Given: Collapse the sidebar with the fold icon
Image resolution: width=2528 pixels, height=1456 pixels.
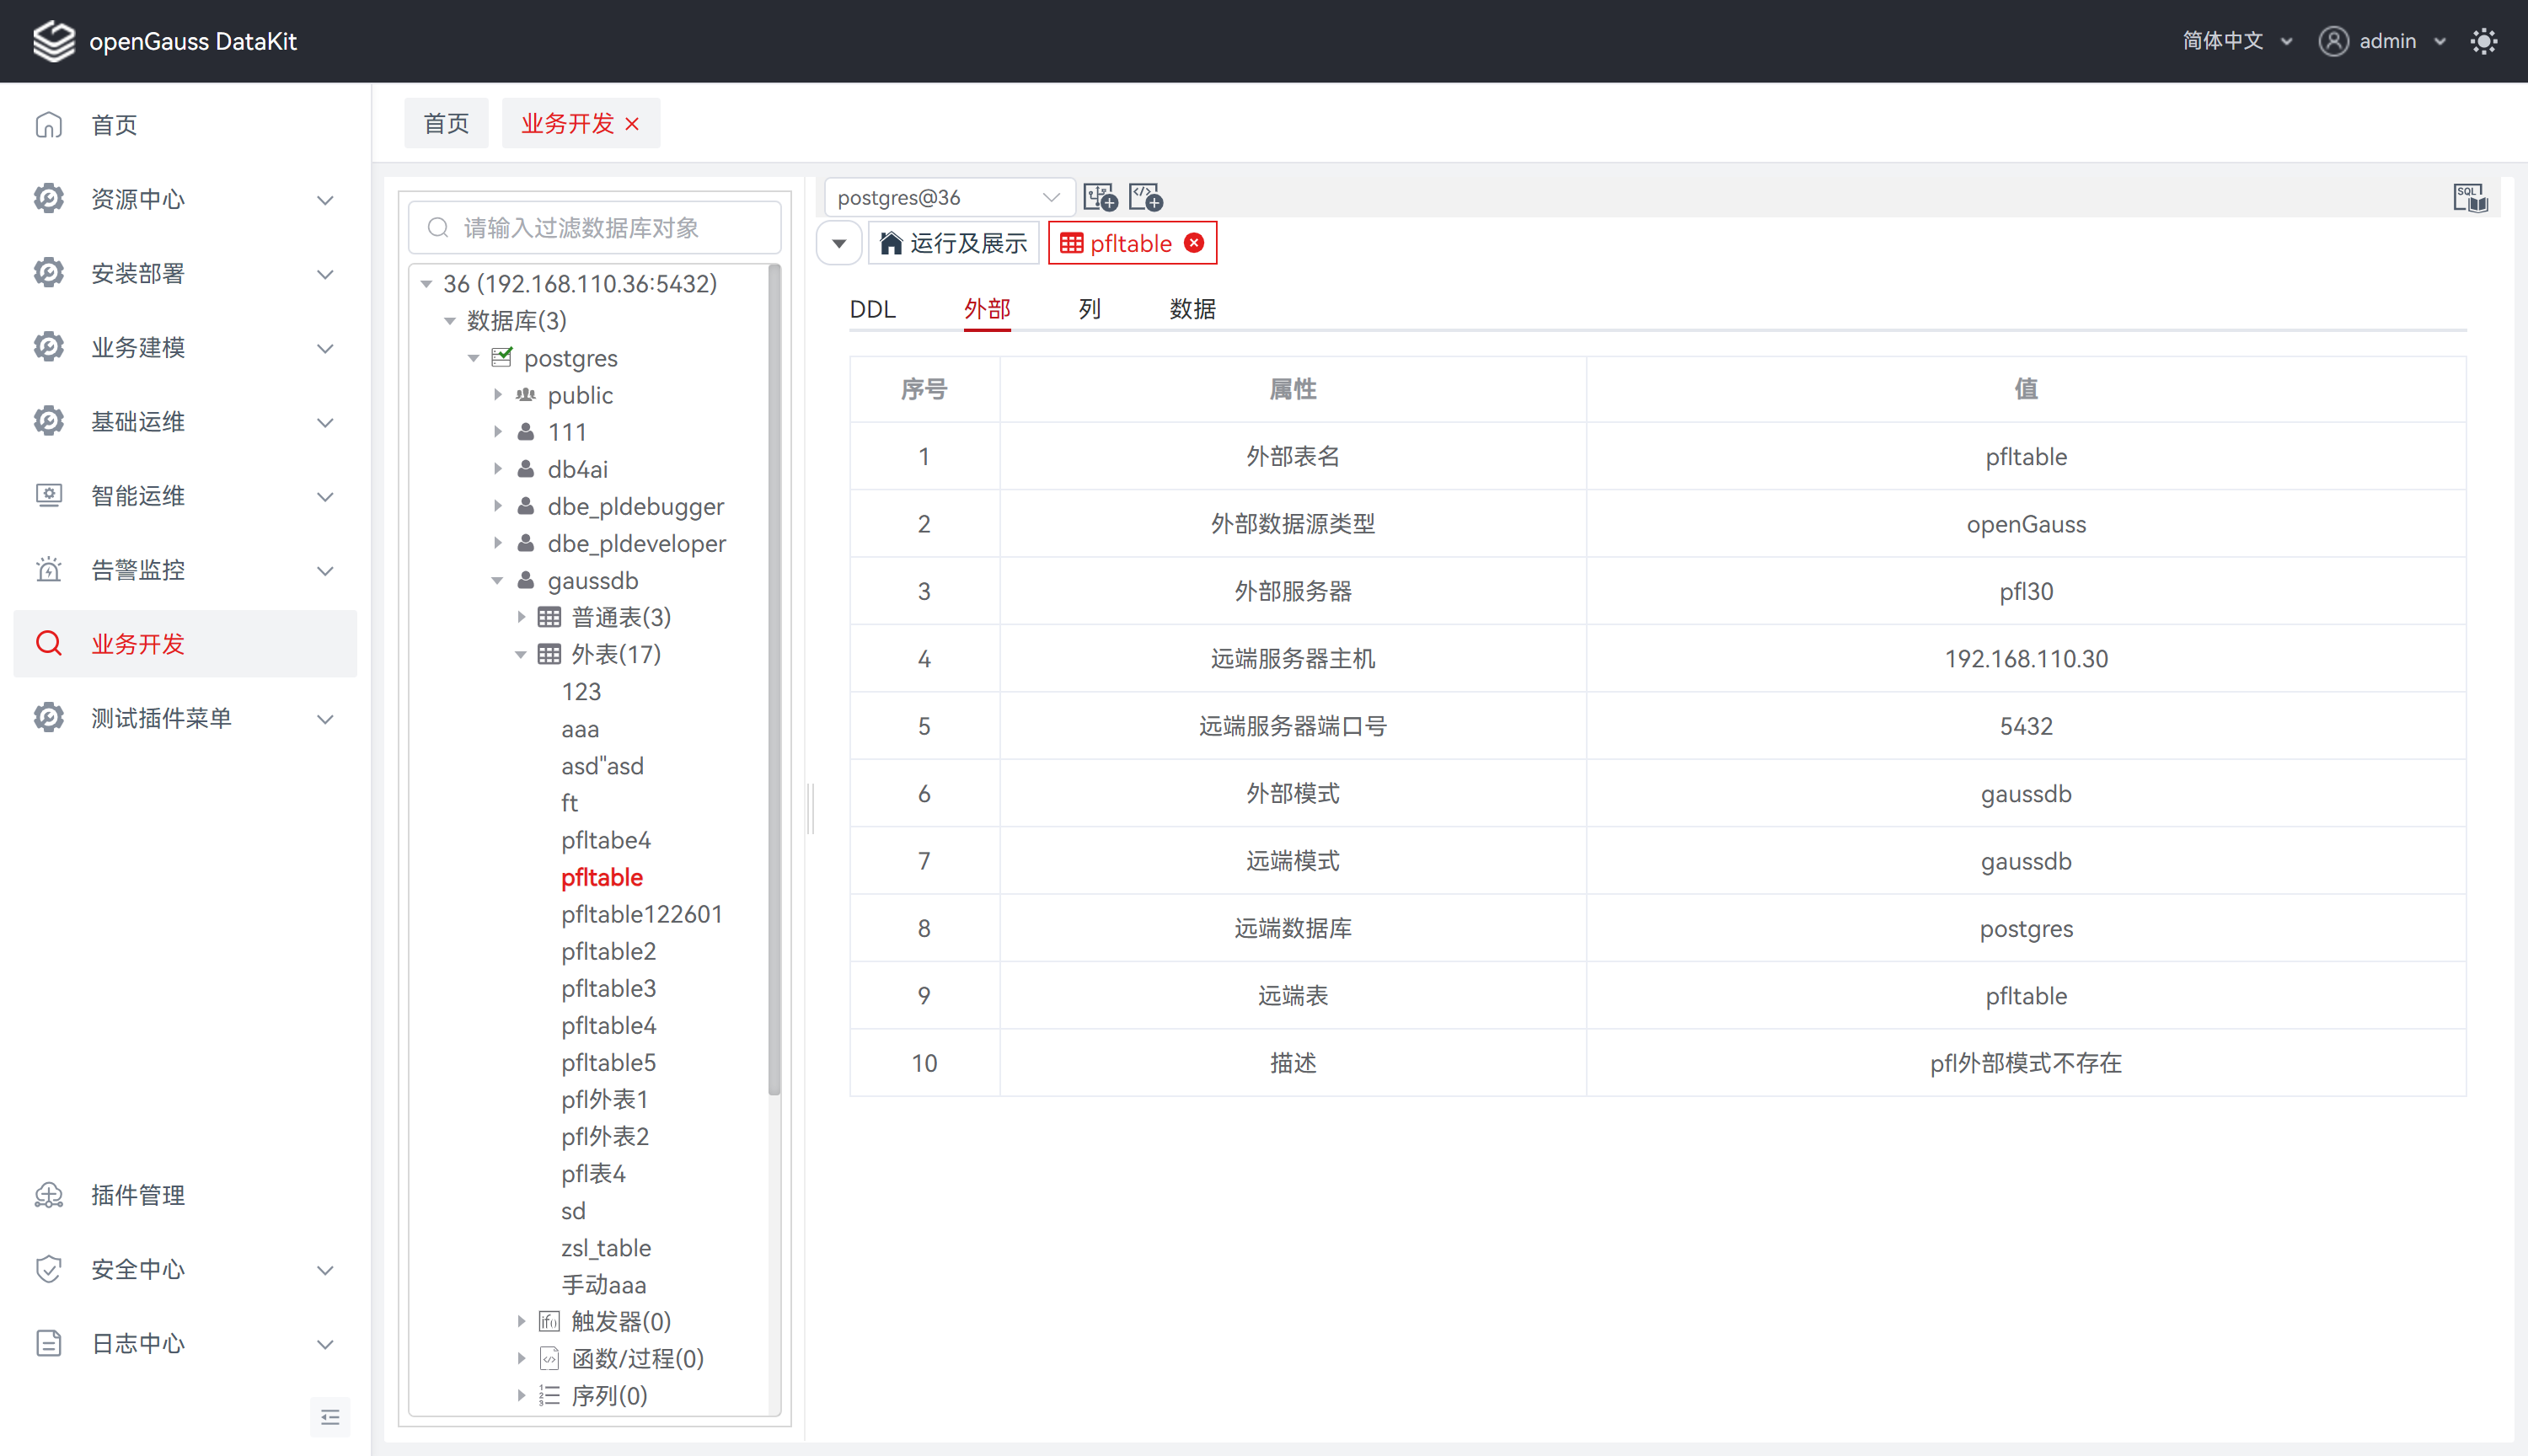Looking at the screenshot, I should pos(330,1417).
